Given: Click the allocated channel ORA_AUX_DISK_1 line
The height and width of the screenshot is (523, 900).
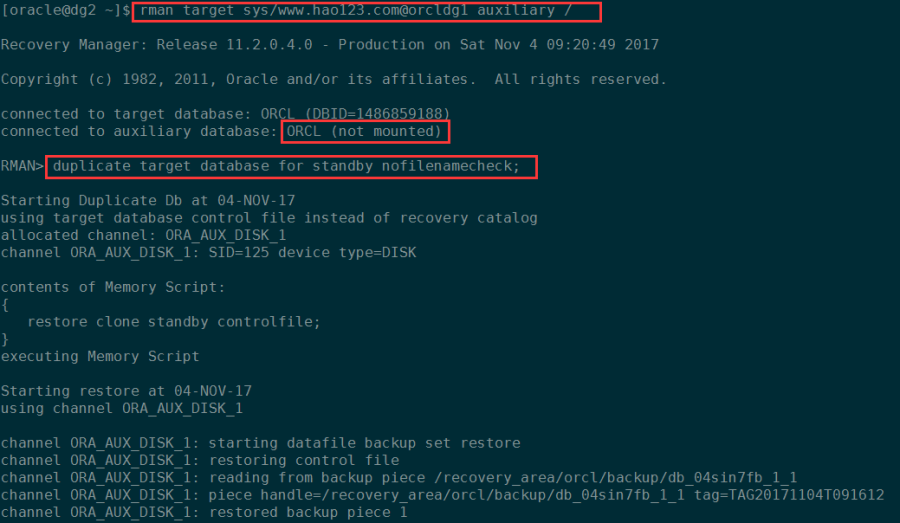Looking at the screenshot, I should [143, 235].
